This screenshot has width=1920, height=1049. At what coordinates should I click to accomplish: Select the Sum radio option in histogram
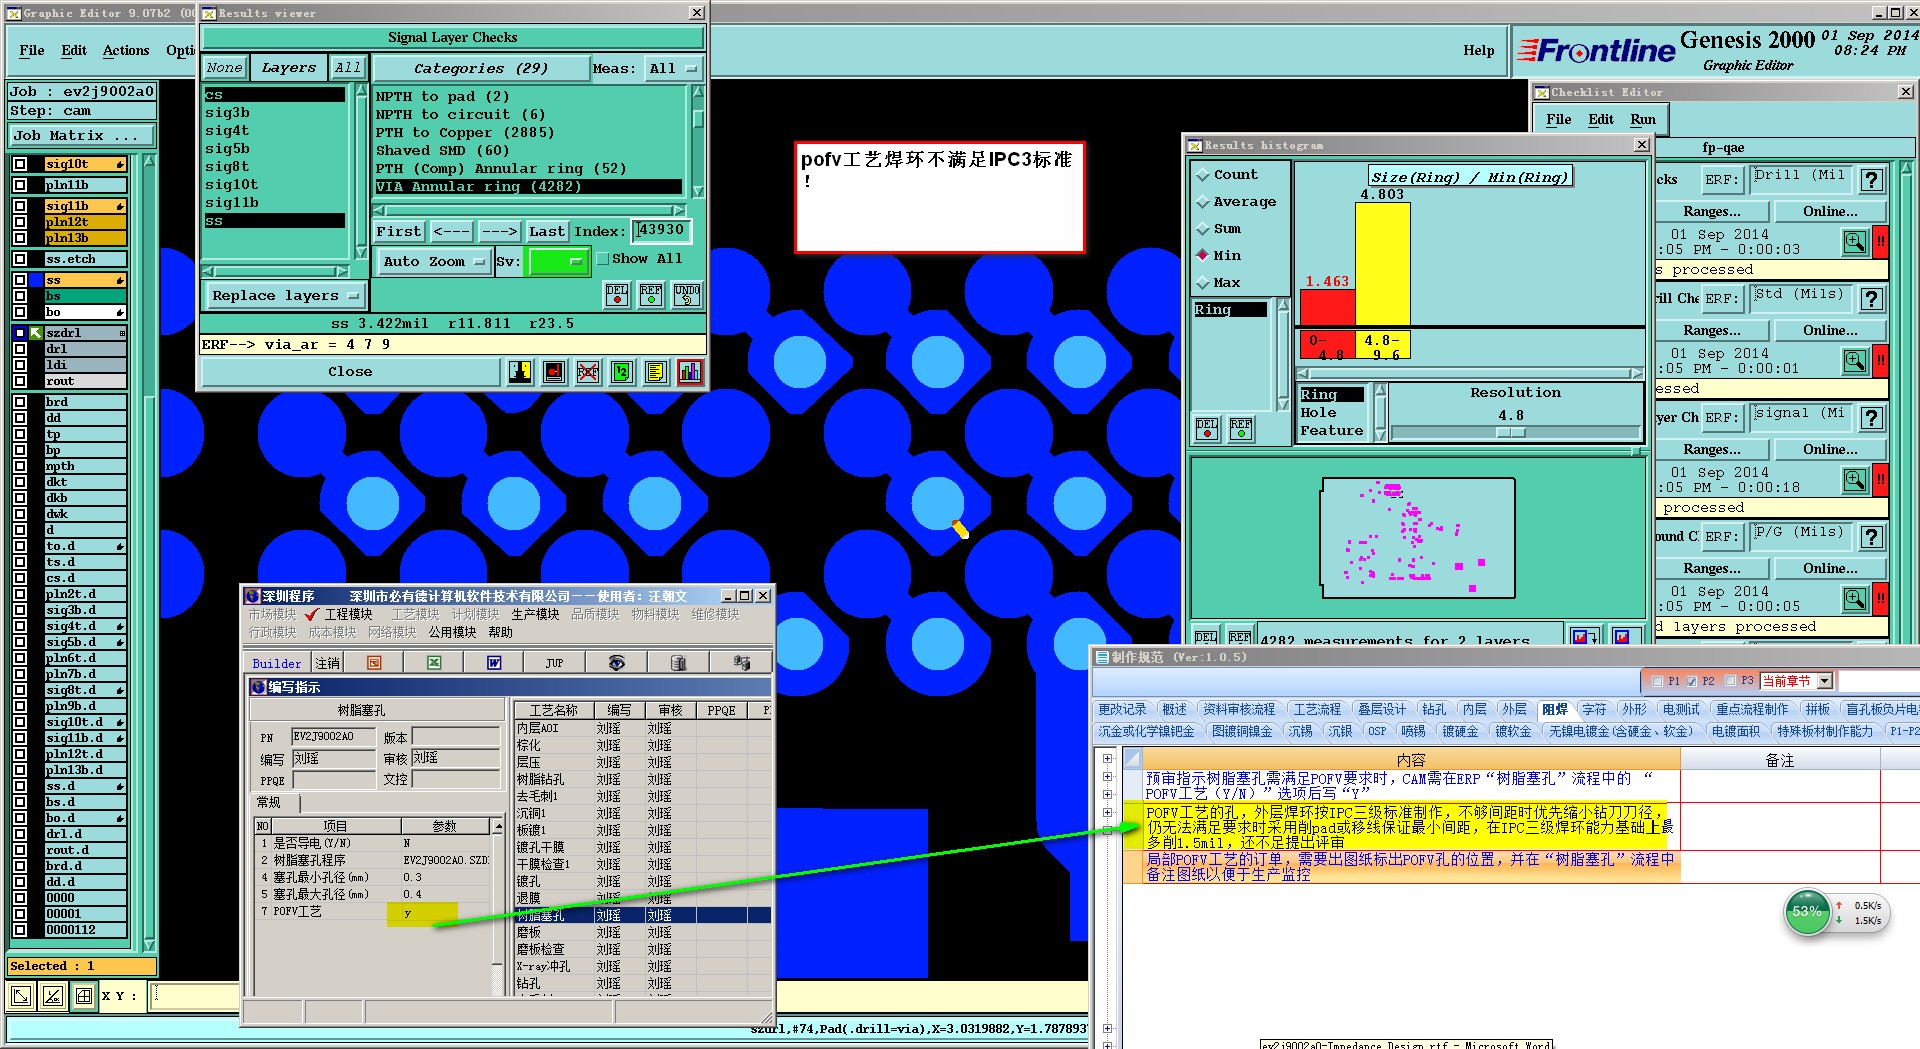coord(1203,229)
